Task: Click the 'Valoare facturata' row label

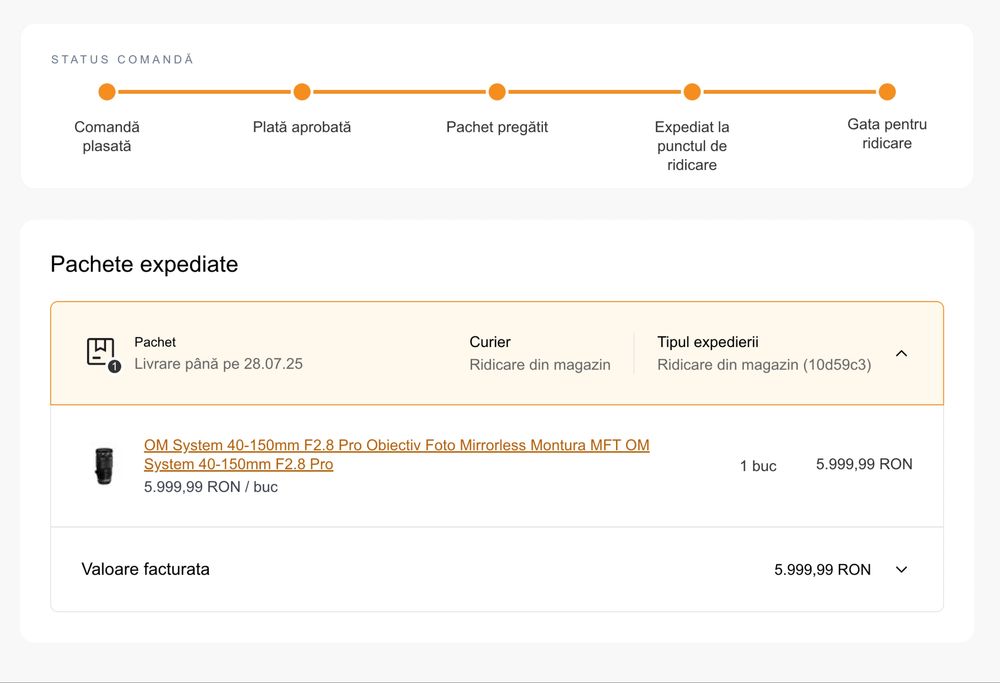Action: pyautogui.click(x=146, y=569)
